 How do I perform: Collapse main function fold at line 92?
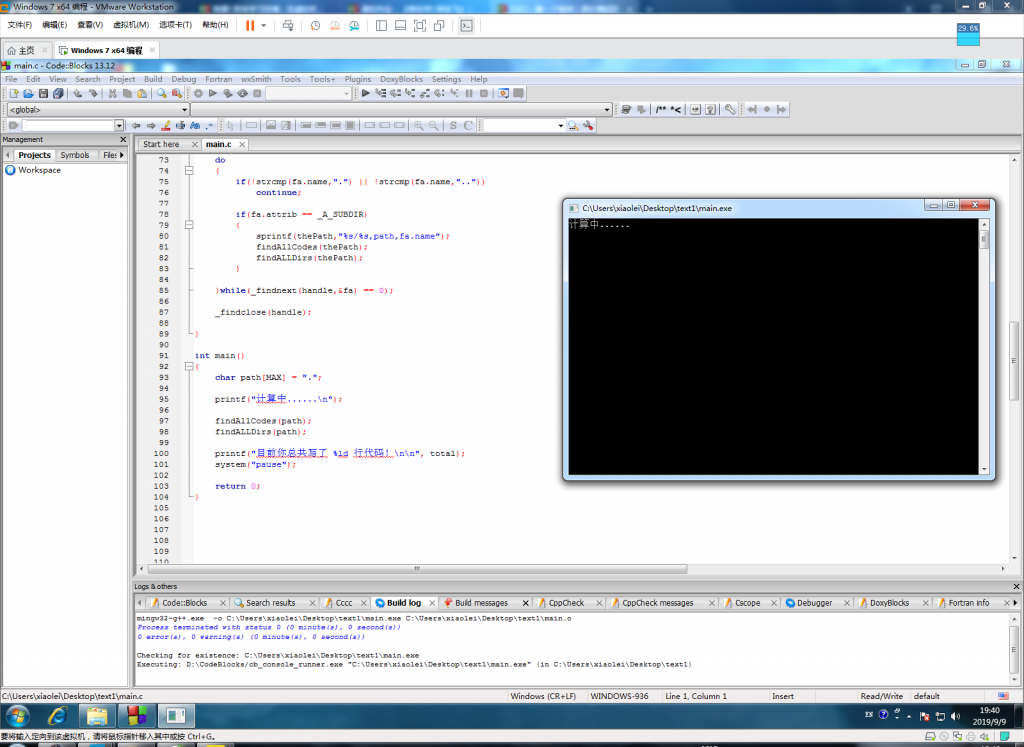[x=189, y=366]
